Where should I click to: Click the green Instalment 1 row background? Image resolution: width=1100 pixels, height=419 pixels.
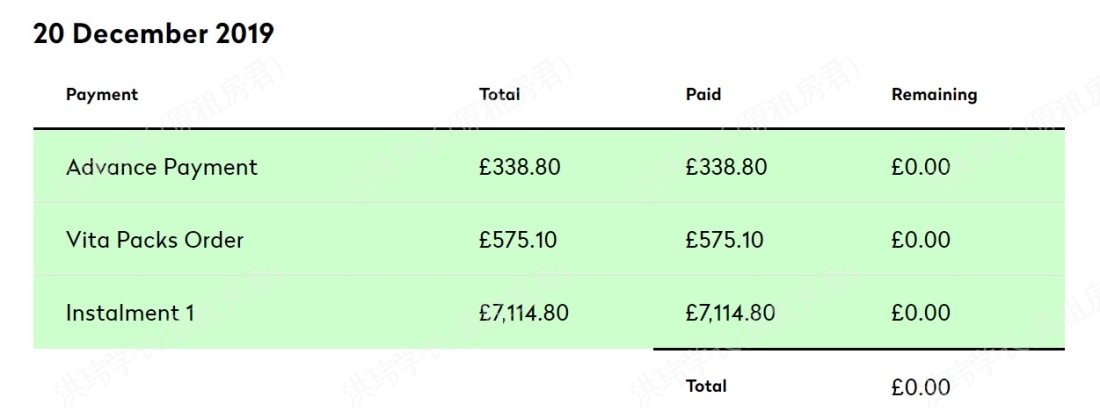[x=549, y=312]
